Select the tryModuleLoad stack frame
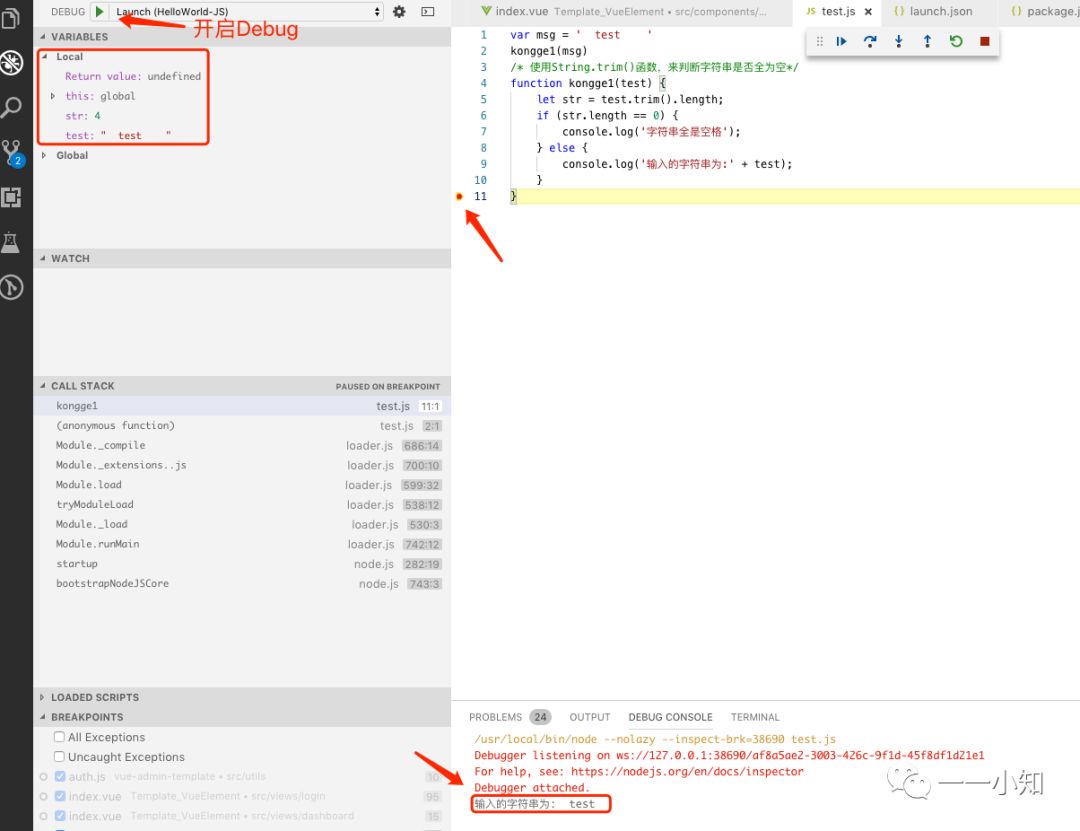 (242, 504)
